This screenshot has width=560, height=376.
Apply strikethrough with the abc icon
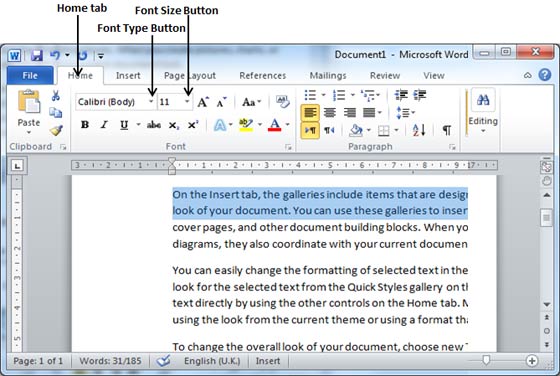click(154, 125)
